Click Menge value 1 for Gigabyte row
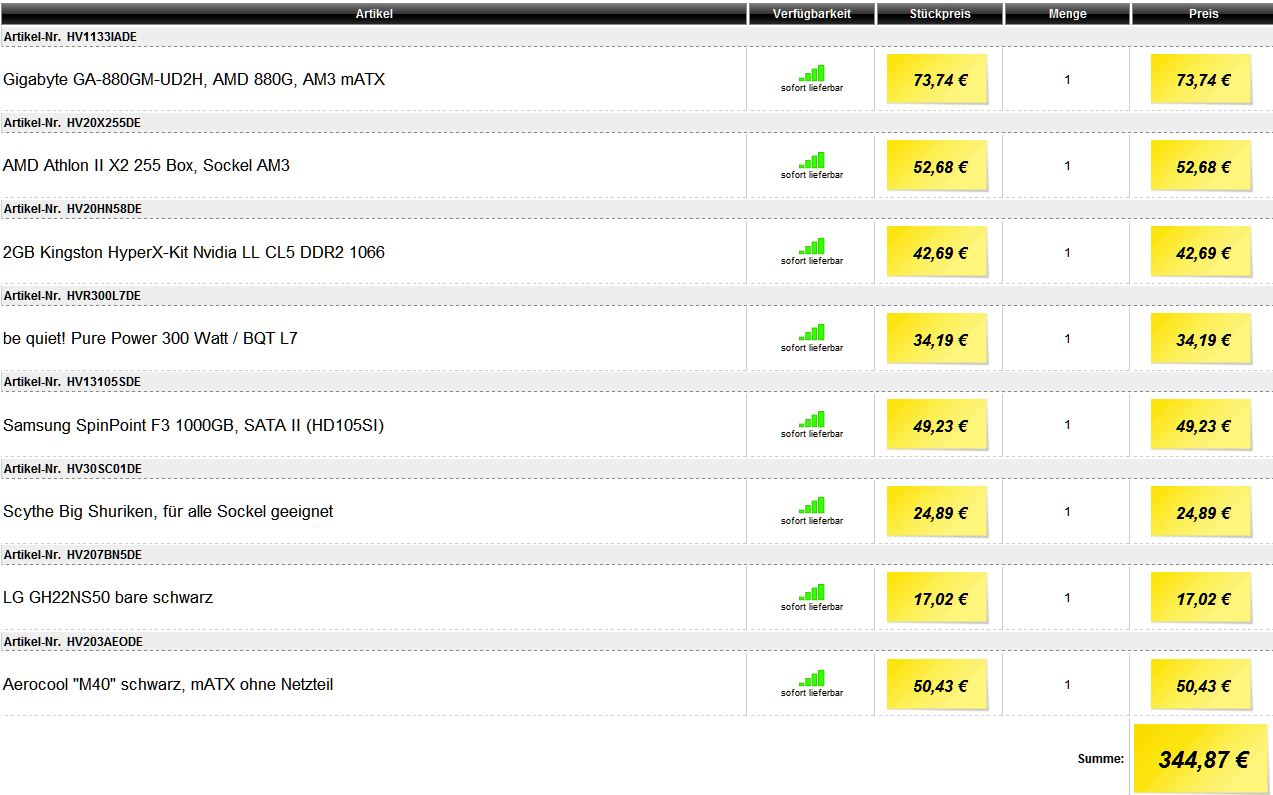 [x=1067, y=79]
